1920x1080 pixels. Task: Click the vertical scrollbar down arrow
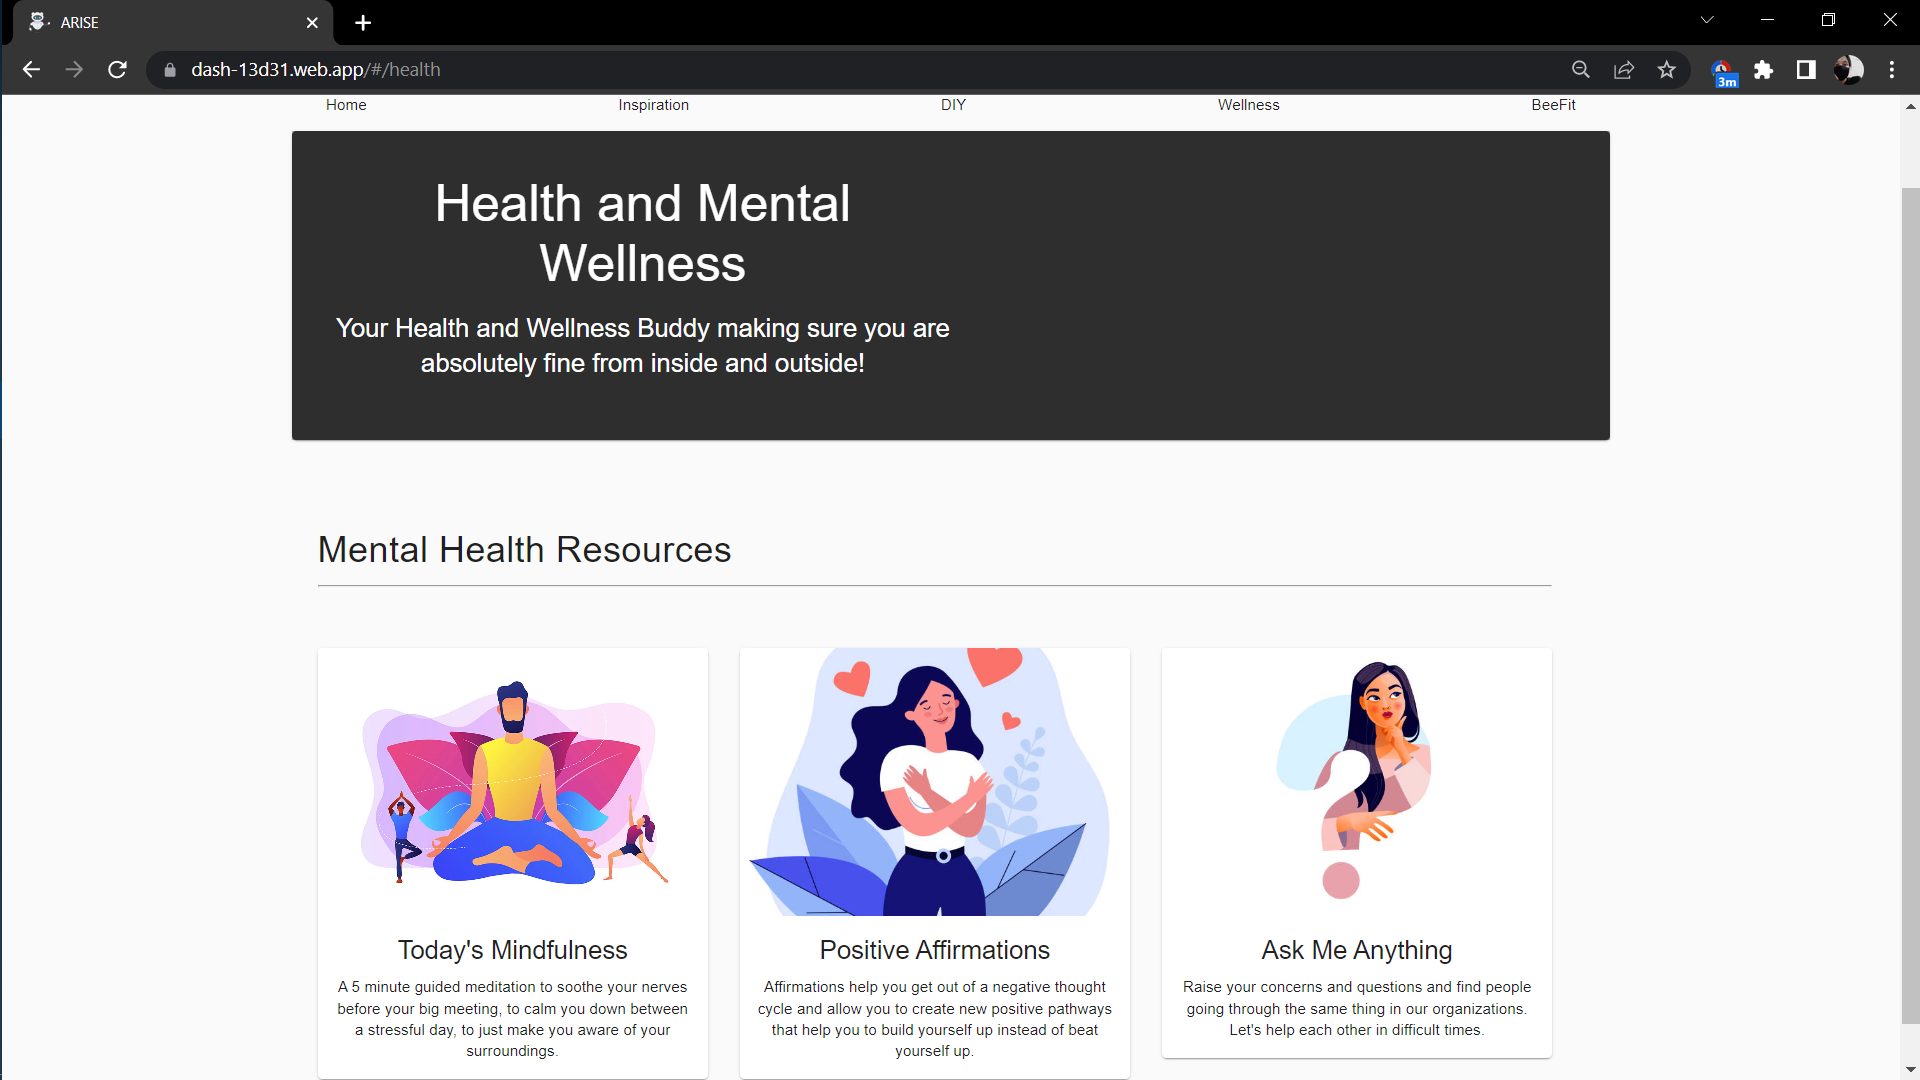click(1910, 1070)
